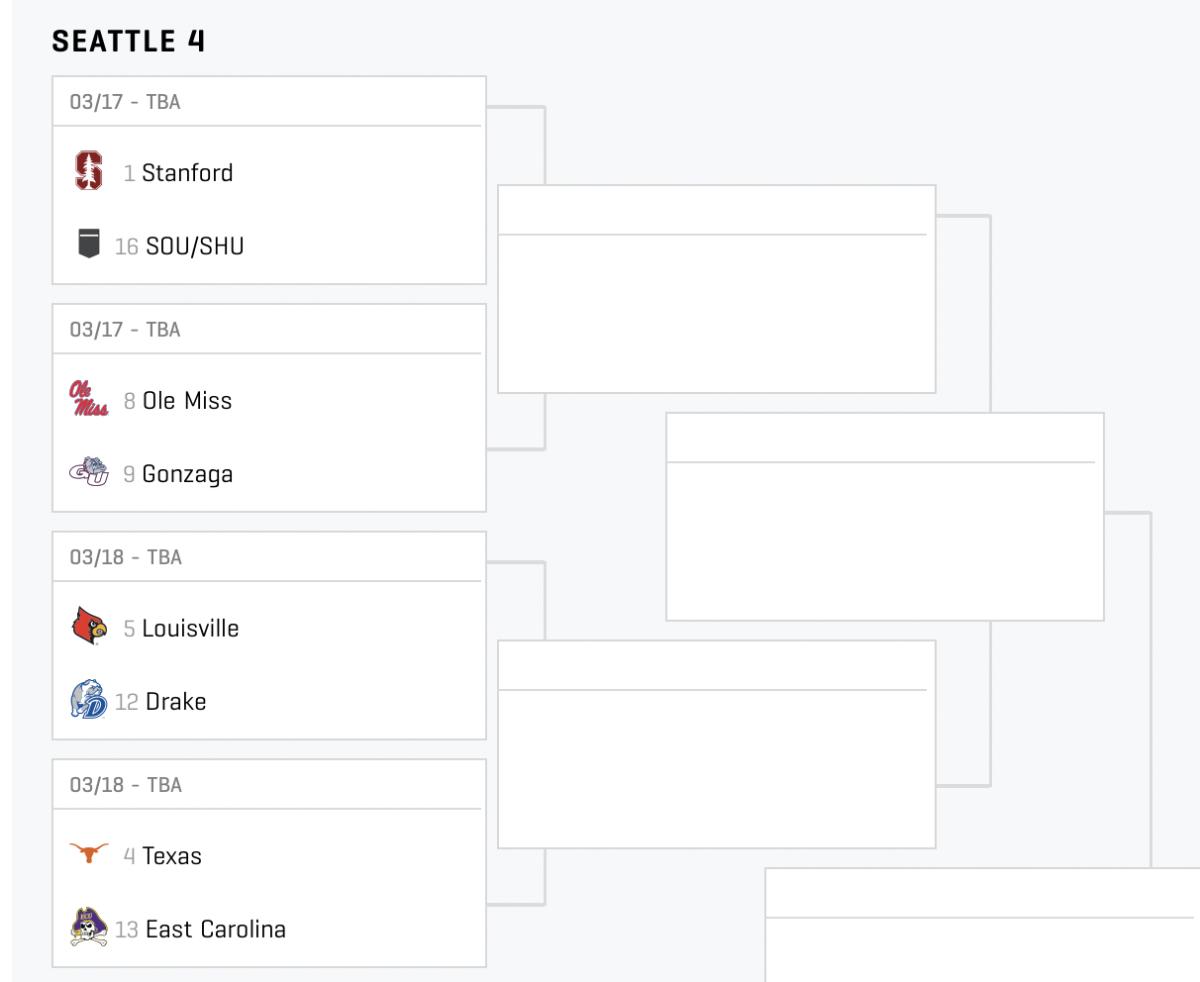Click the Ole Miss team logo
The width and height of the screenshot is (1200, 982).
(89, 399)
